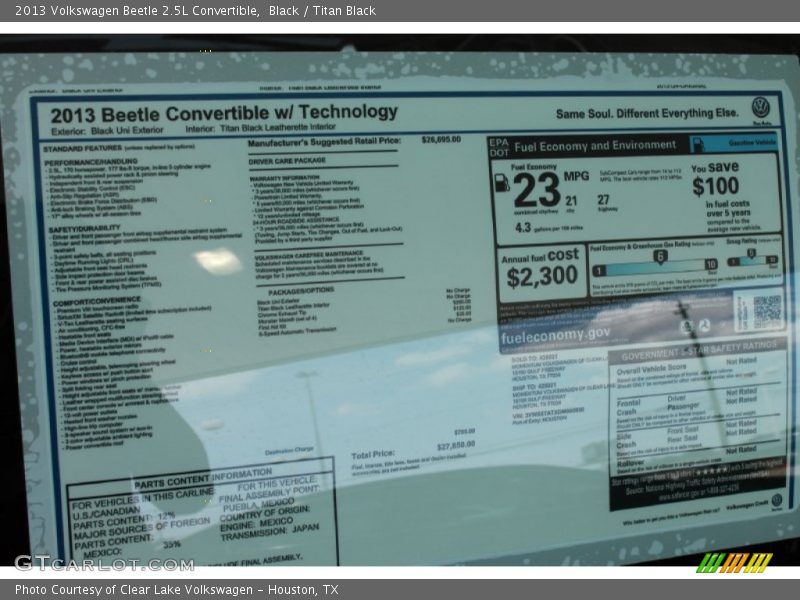Click the Same Soul. Different Everything Else. slogan
The image size is (800, 600).
[647, 113]
